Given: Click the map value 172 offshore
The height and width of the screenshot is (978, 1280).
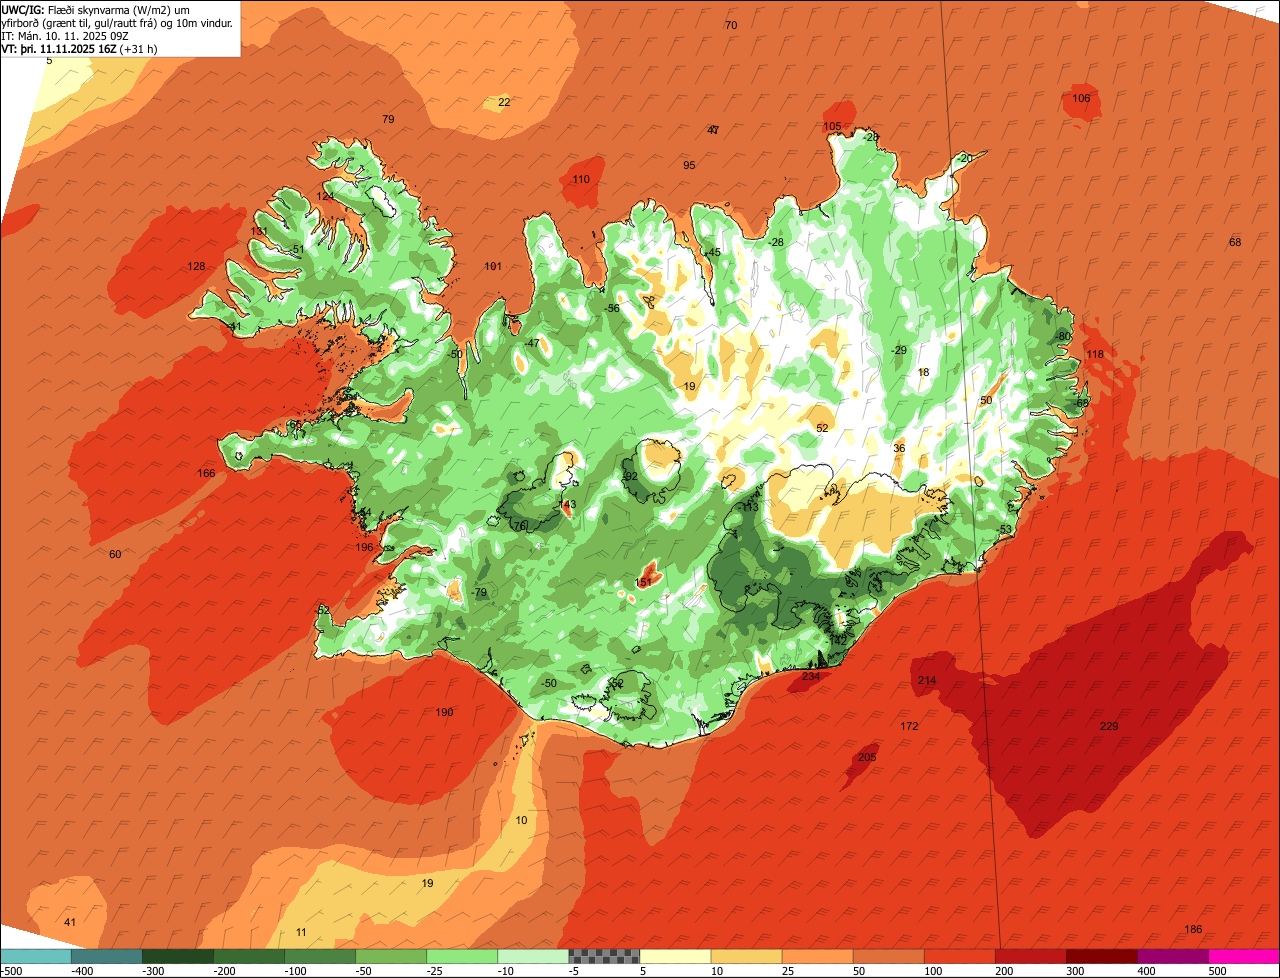Looking at the screenshot, I should pyautogui.click(x=909, y=726).
